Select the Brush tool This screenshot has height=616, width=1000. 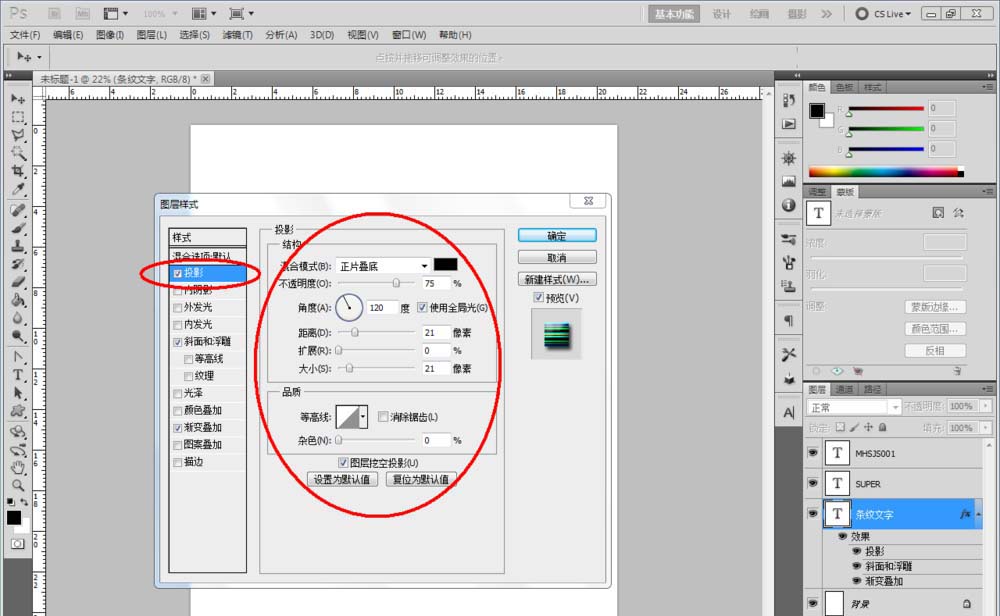(18, 228)
